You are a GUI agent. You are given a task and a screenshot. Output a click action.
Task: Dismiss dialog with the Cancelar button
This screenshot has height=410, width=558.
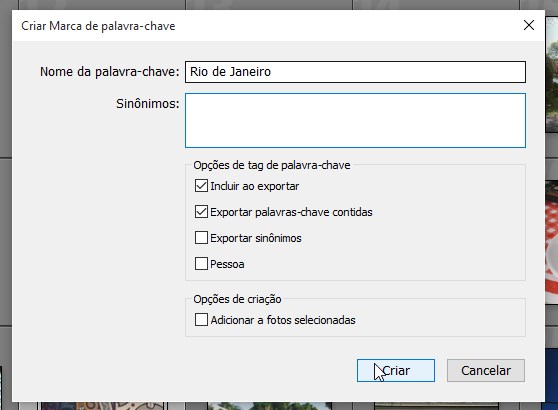tap(486, 370)
